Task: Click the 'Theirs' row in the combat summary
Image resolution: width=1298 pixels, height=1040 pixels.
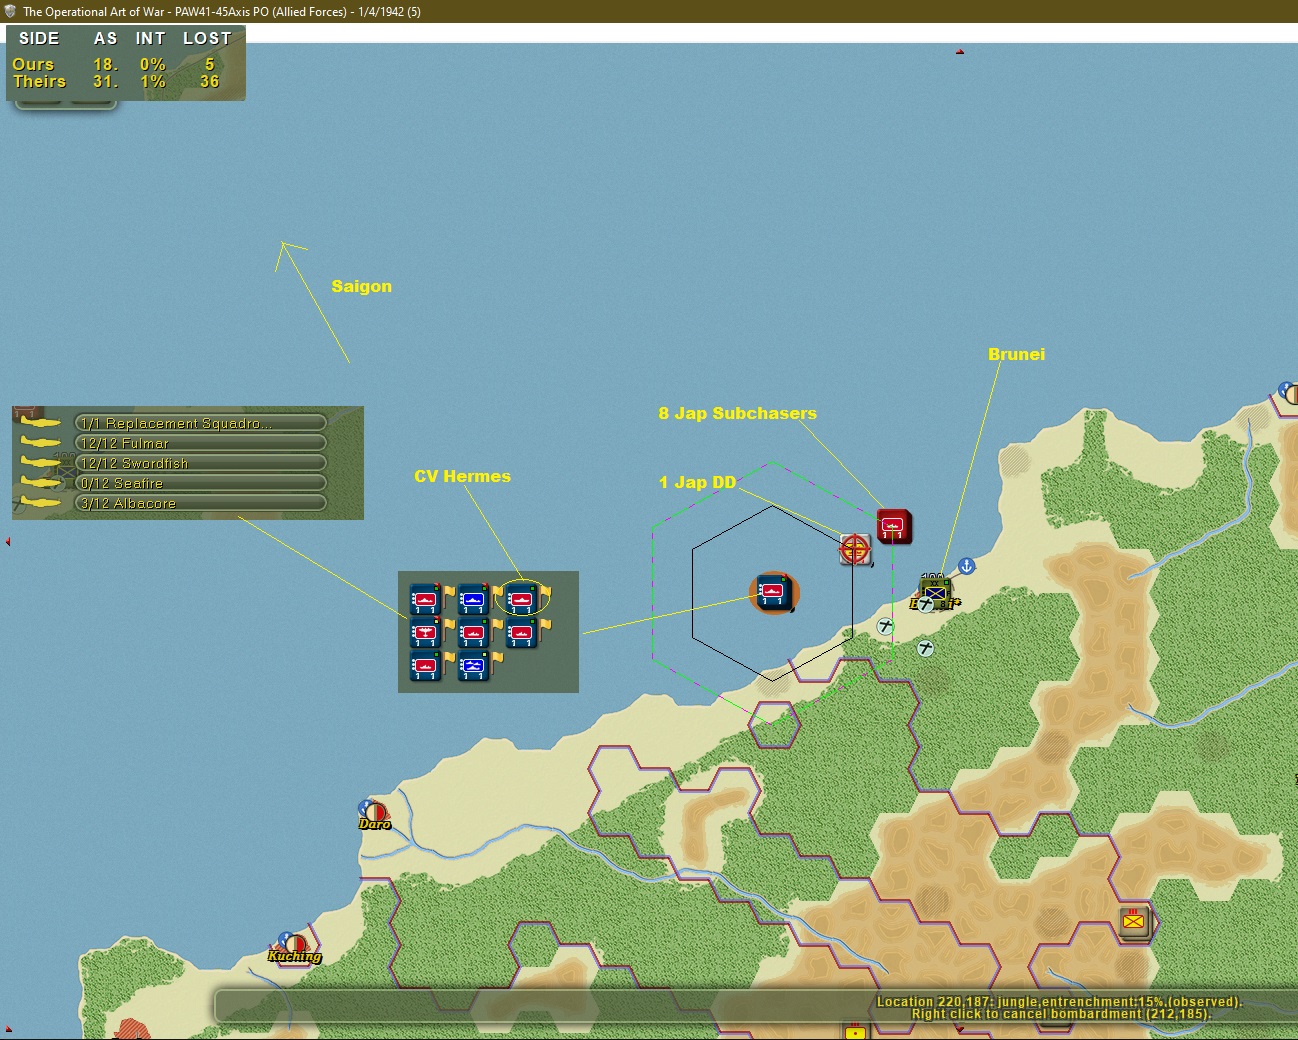Action: pyautogui.click(x=115, y=82)
